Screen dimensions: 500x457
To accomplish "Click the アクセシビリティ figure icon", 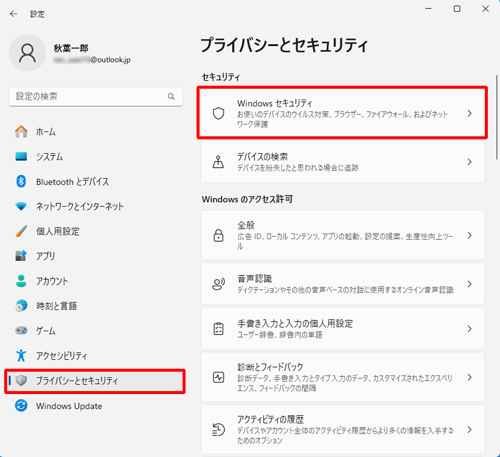I will tap(21, 355).
